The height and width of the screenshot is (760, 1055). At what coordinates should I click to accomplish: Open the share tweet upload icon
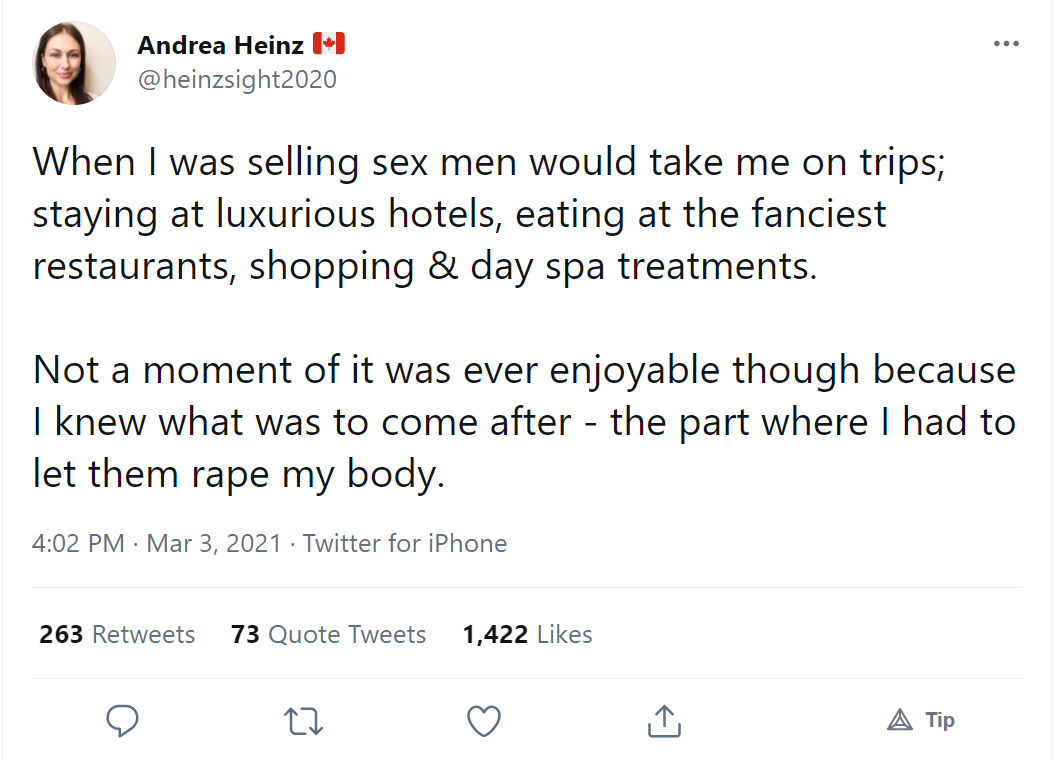pos(664,721)
